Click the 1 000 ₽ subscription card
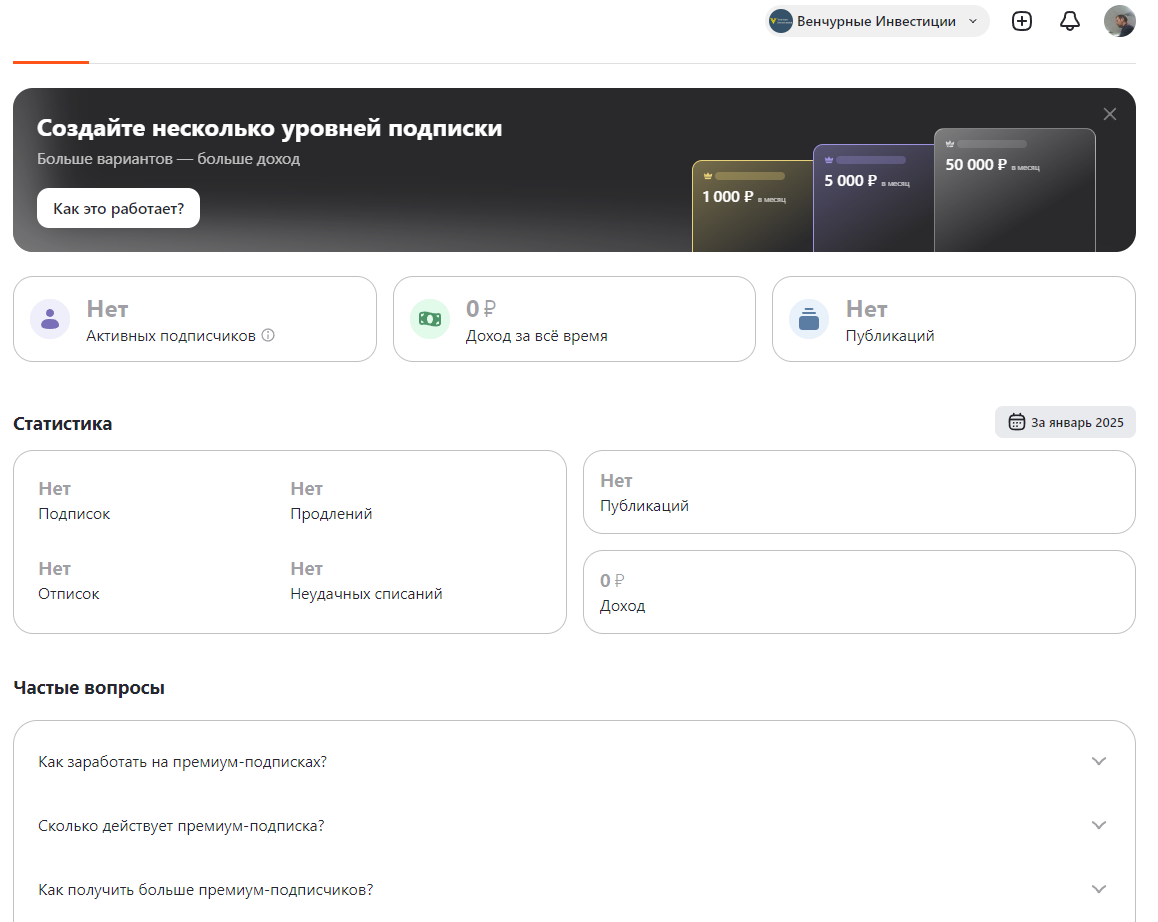Image resolution: width=1158 pixels, height=922 pixels. click(x=752, y=206)
